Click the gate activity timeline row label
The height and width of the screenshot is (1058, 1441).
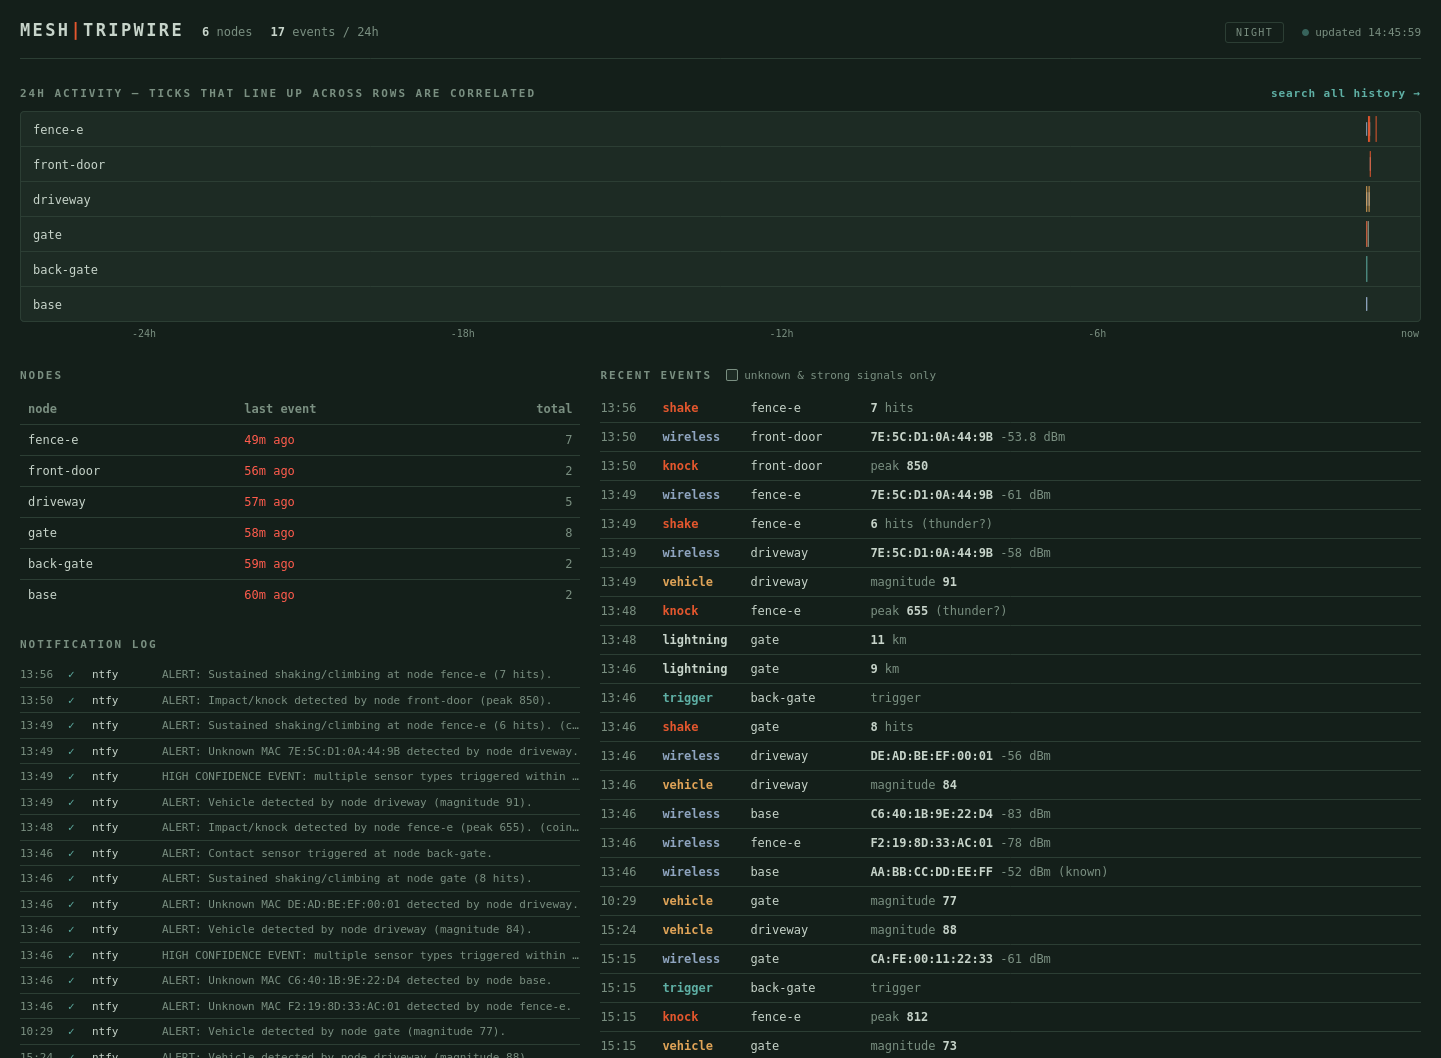47,235
